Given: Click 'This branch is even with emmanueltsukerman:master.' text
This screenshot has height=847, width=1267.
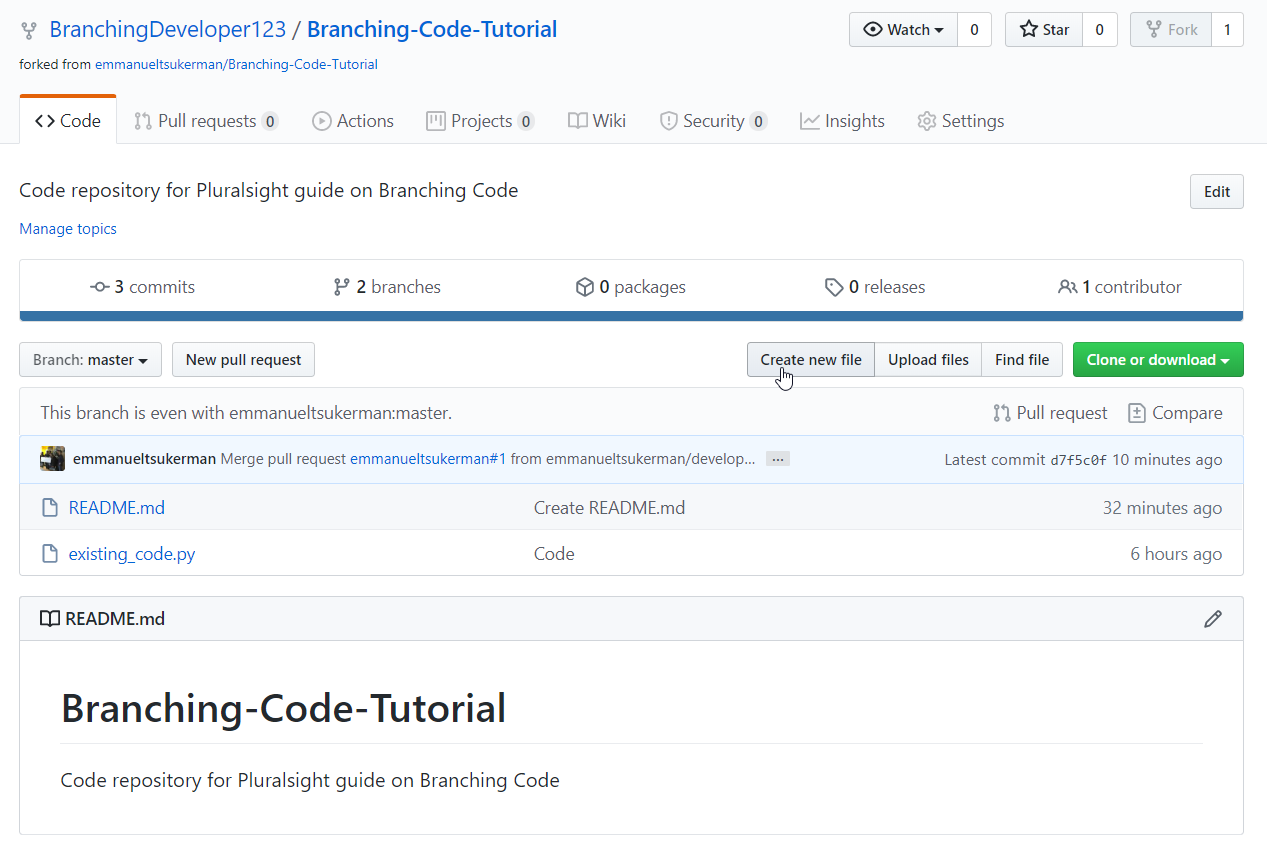Looking at the screenshot, I should (246, 413).
